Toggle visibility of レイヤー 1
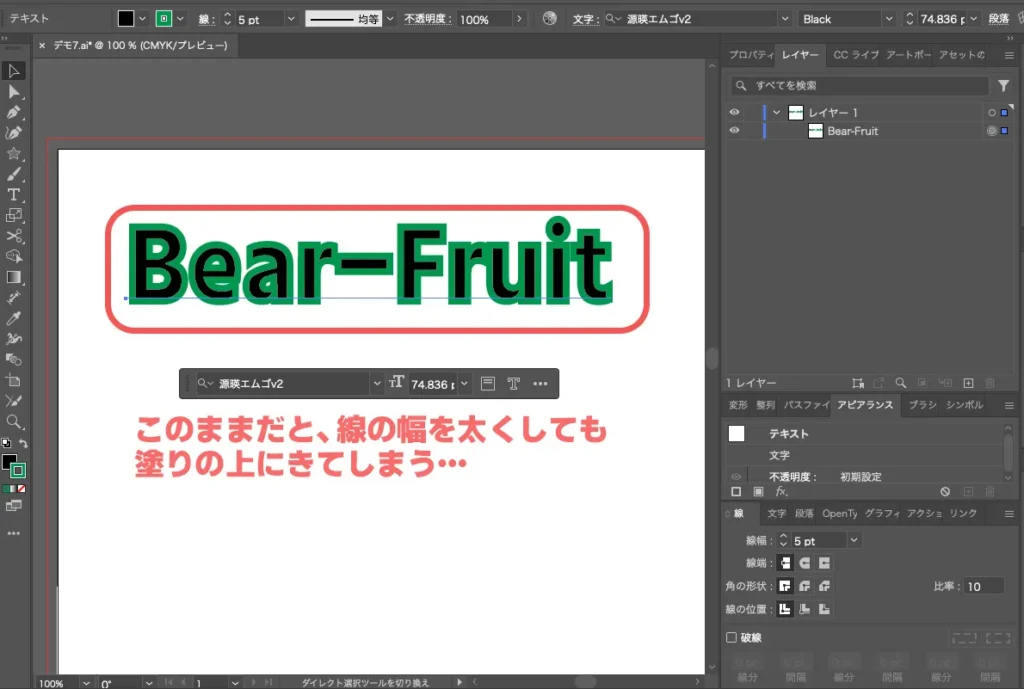The height and width of the screenshot is (689, 1024). pos(736,112)
